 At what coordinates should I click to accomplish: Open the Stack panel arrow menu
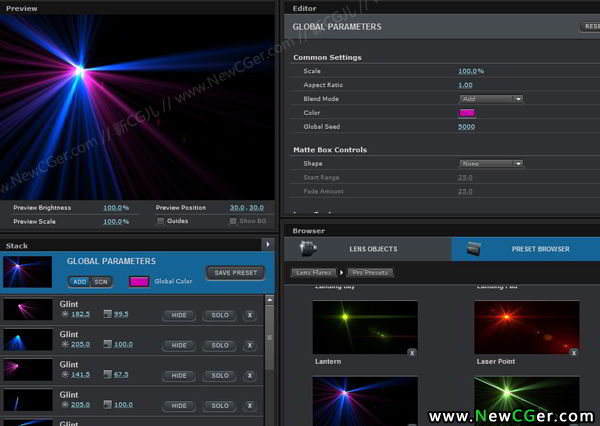tap(267, 244)
